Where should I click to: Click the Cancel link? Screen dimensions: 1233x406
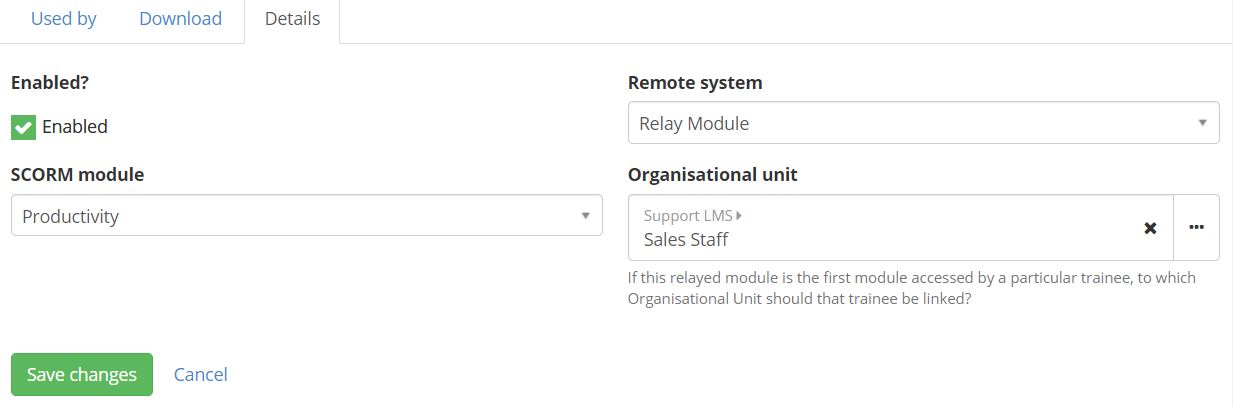200,374
